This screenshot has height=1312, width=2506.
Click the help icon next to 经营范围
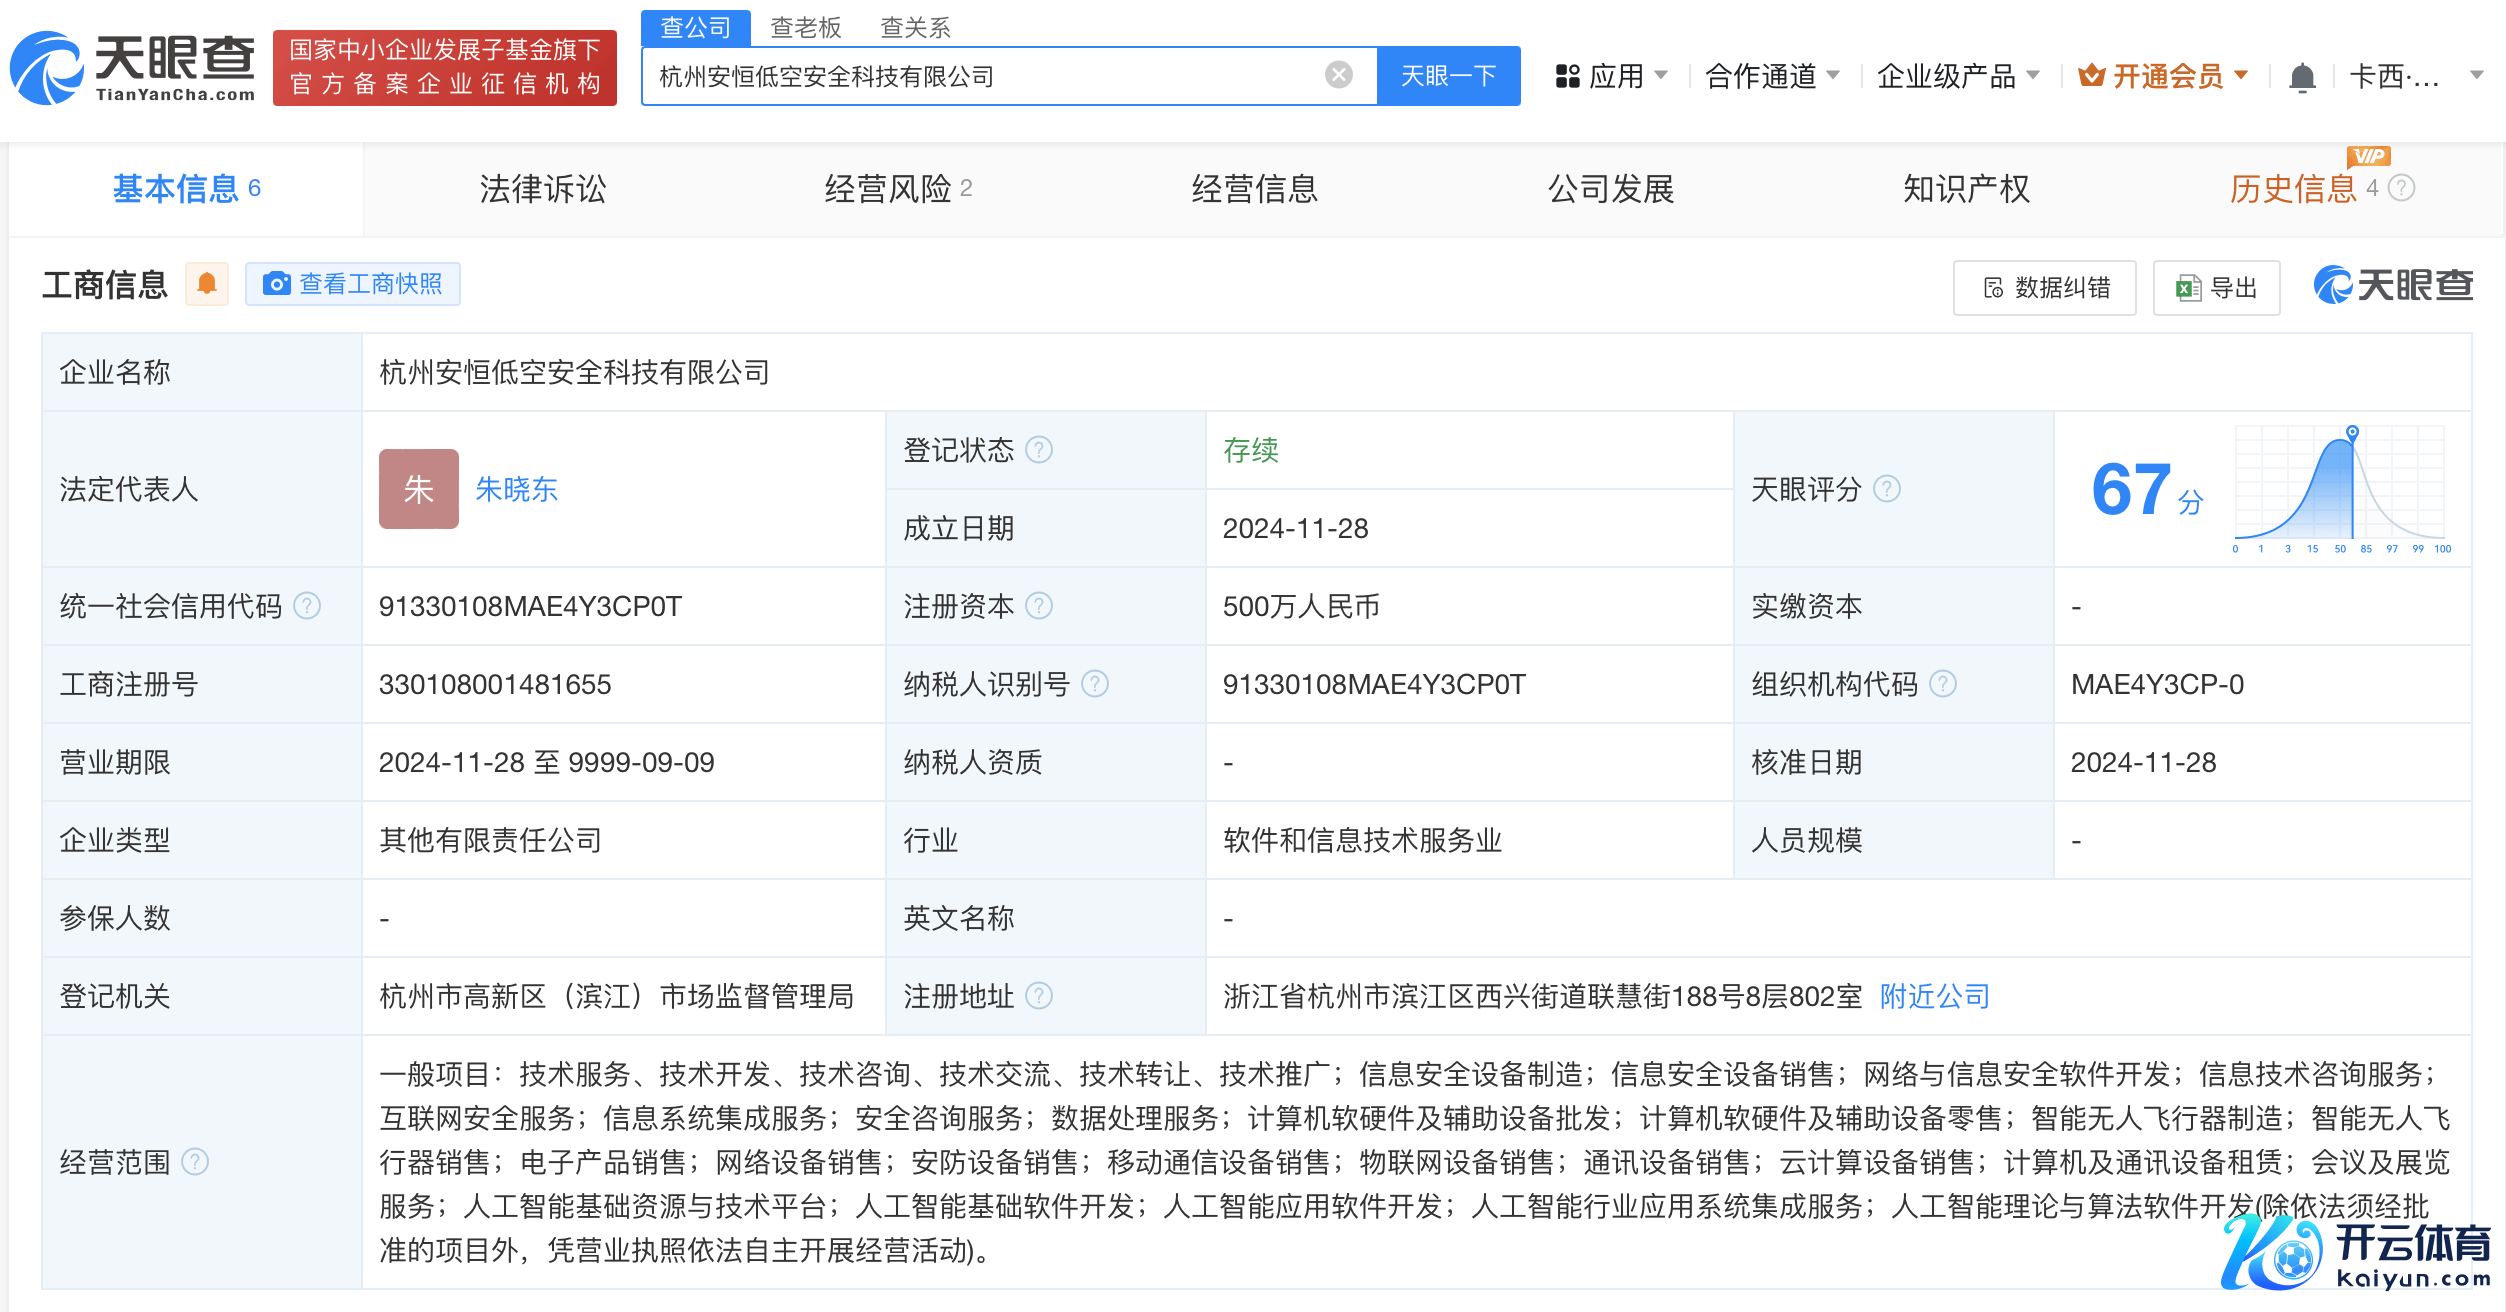(196, 1162)
